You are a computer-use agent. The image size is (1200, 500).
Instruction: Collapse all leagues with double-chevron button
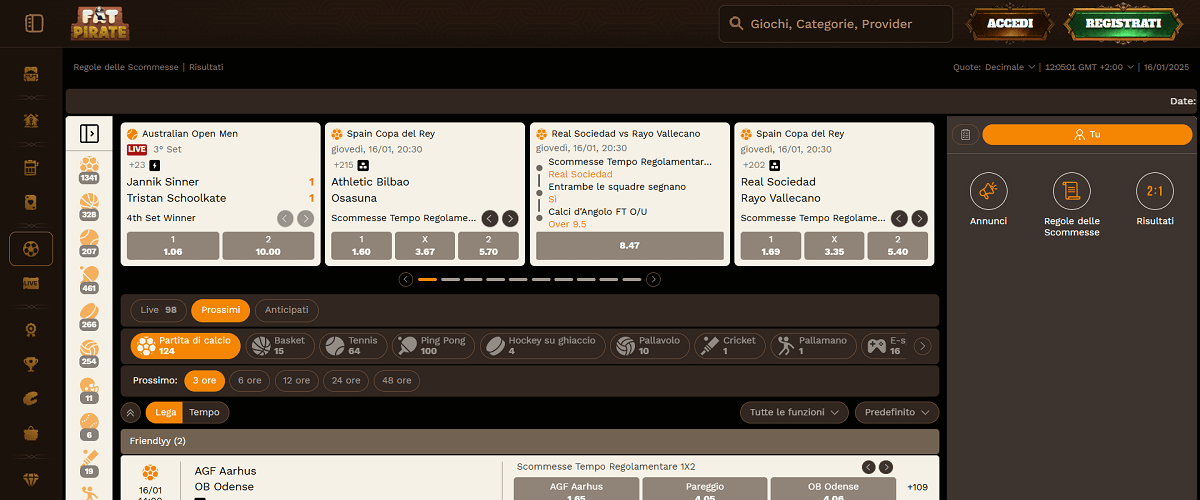131,412
